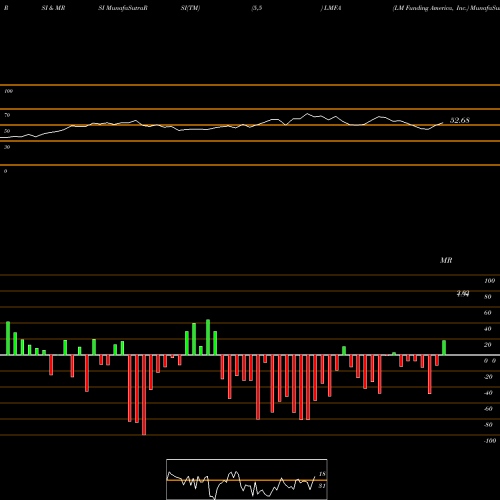
Task: Click the 60 label on MR axis
Action: pos(488,313)
